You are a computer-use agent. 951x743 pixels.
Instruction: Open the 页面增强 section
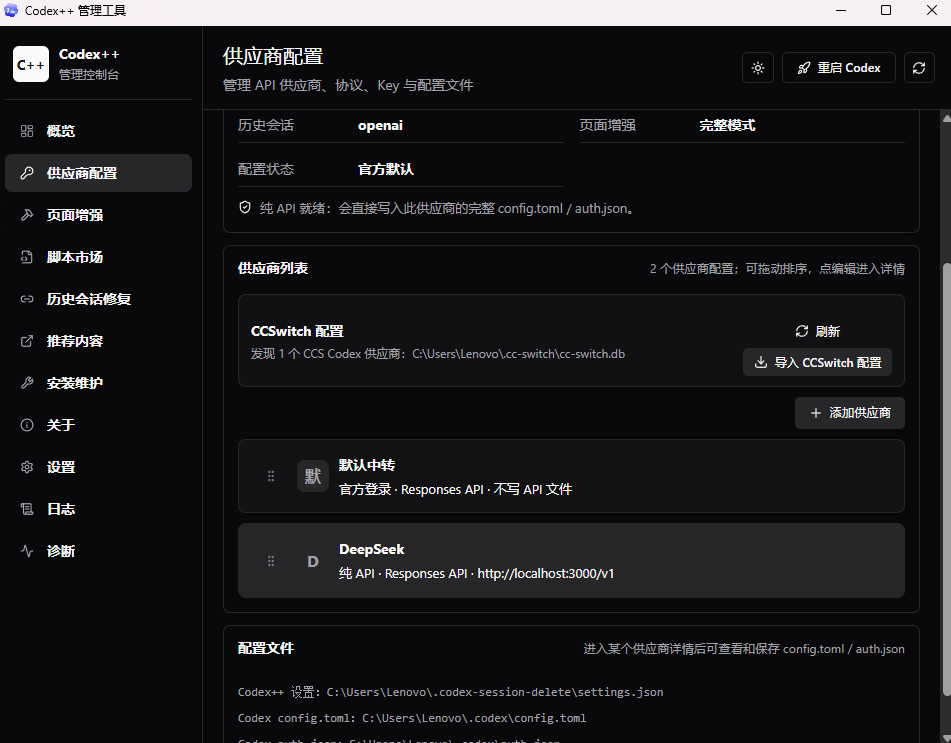[x=98, y=215]
